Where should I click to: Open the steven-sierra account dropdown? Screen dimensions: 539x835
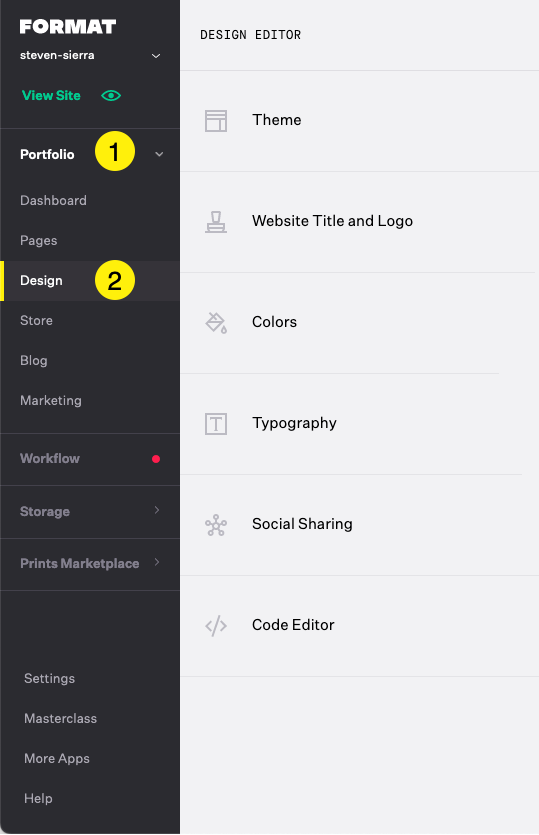pyautogui.click(x=156, y=56)
